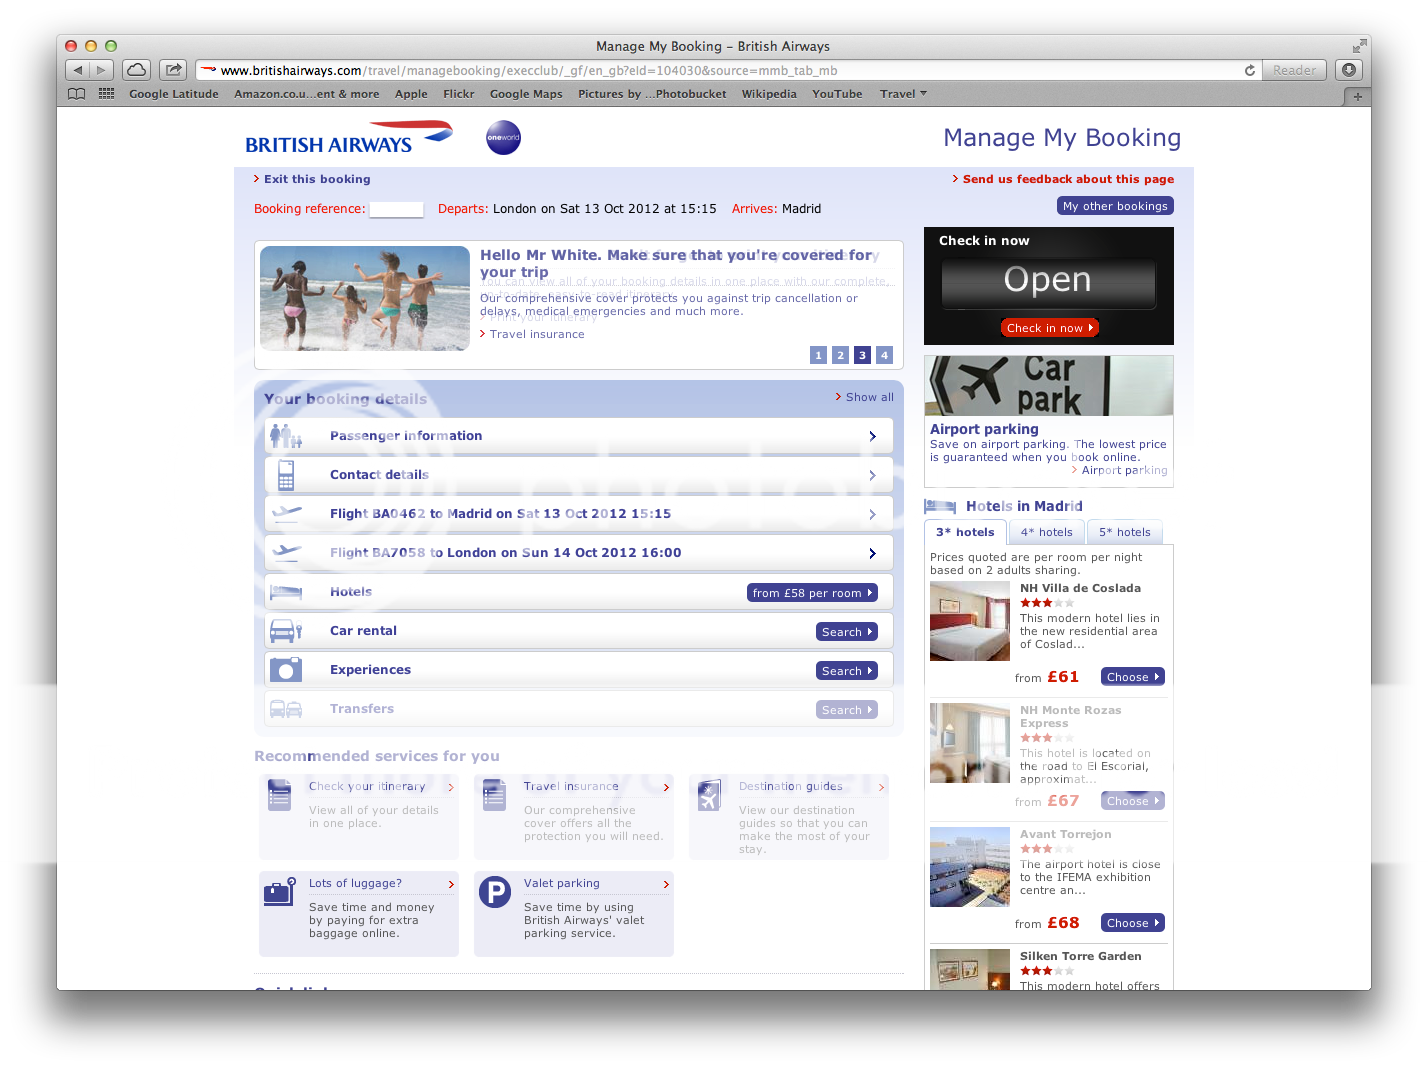Reload page with the refresh icon
1428x1069 pixels.
coord(1249,70)
